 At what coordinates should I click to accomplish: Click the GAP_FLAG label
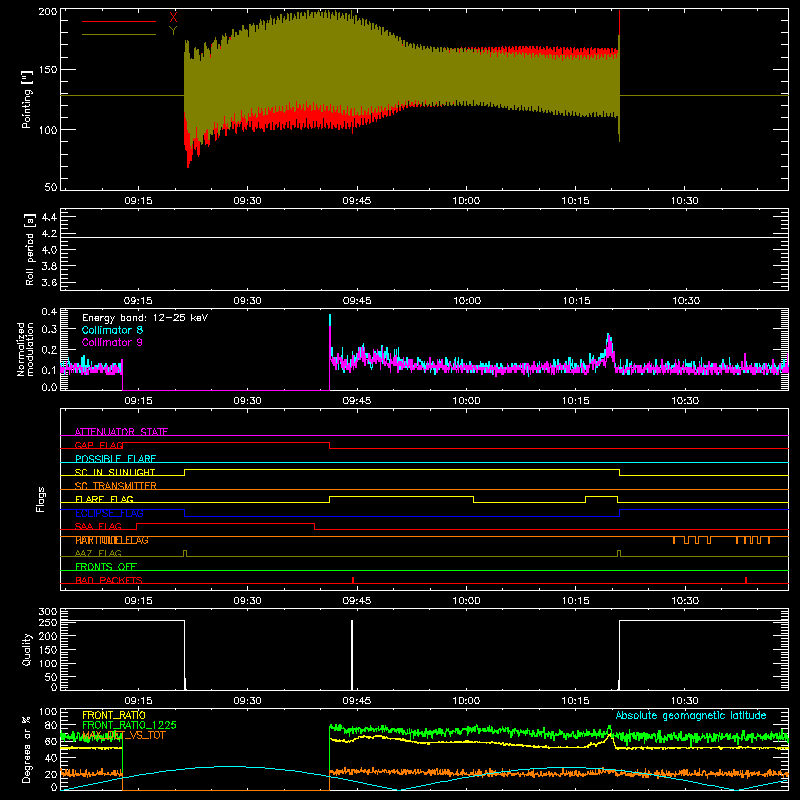(99, 445)
